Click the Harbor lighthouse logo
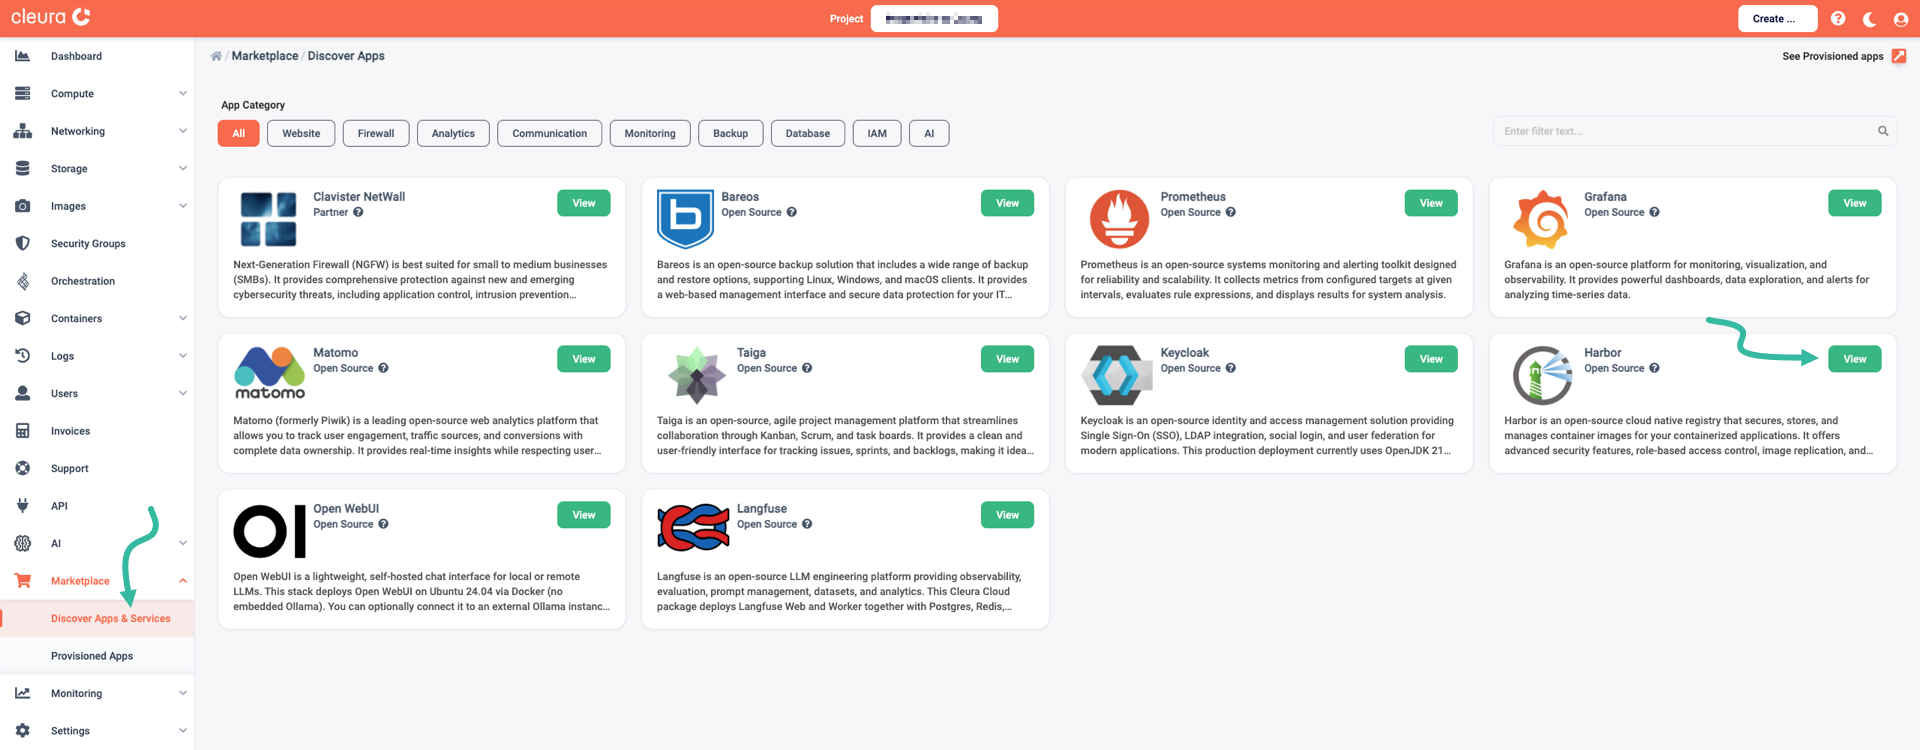This screenshot has height=750, width=1920. click(1541, 375)
